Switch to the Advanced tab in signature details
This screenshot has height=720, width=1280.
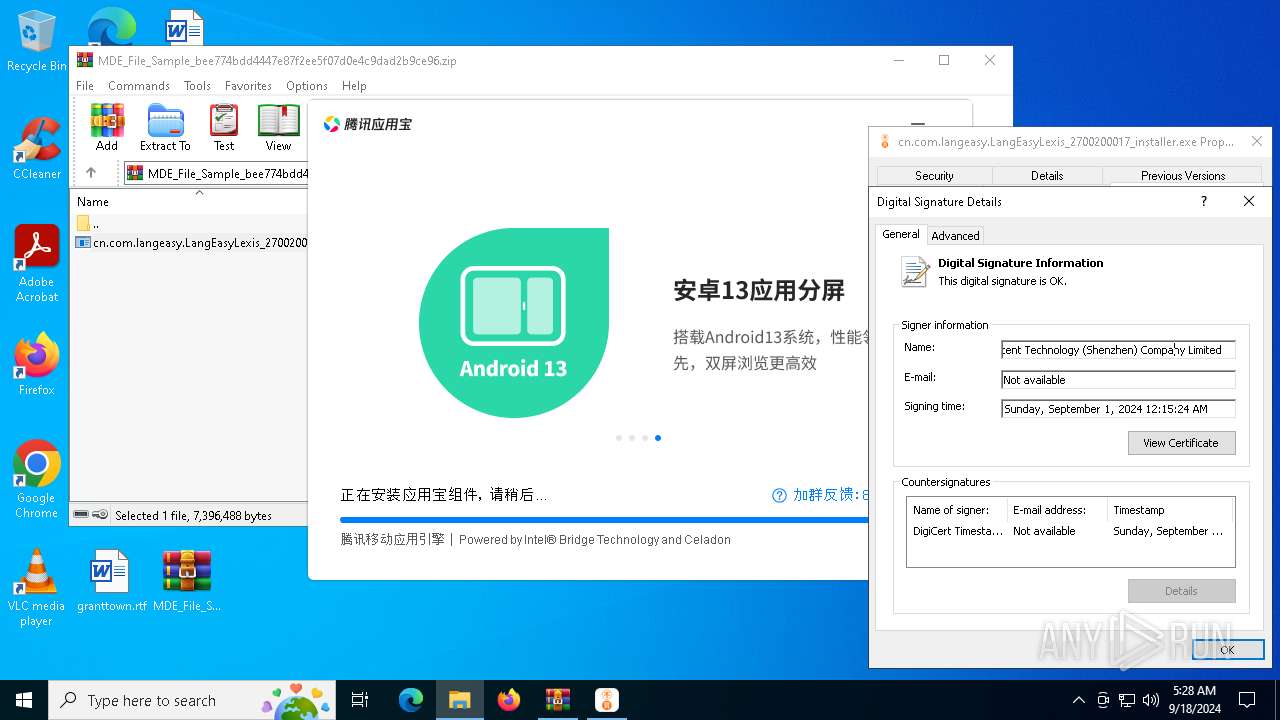(955, 236)
